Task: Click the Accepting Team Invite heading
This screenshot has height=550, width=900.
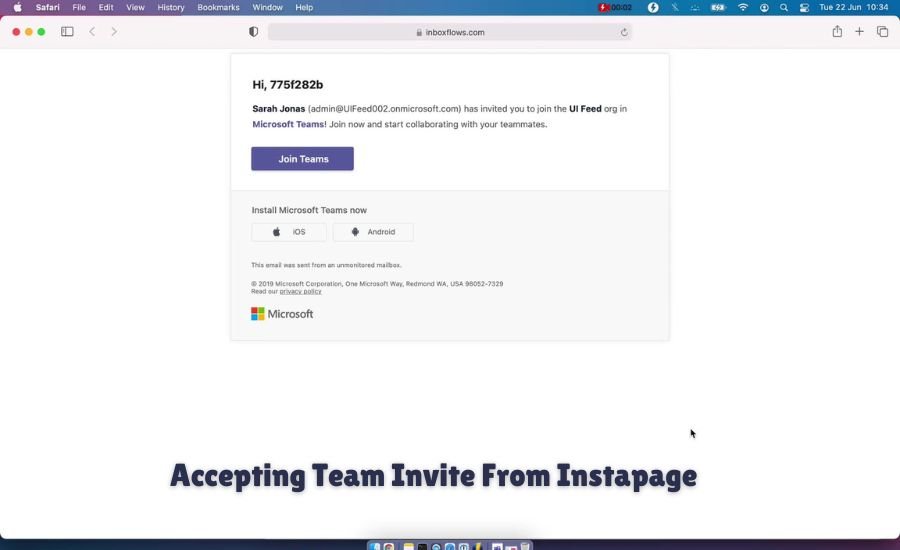Action: coord(433,477)
